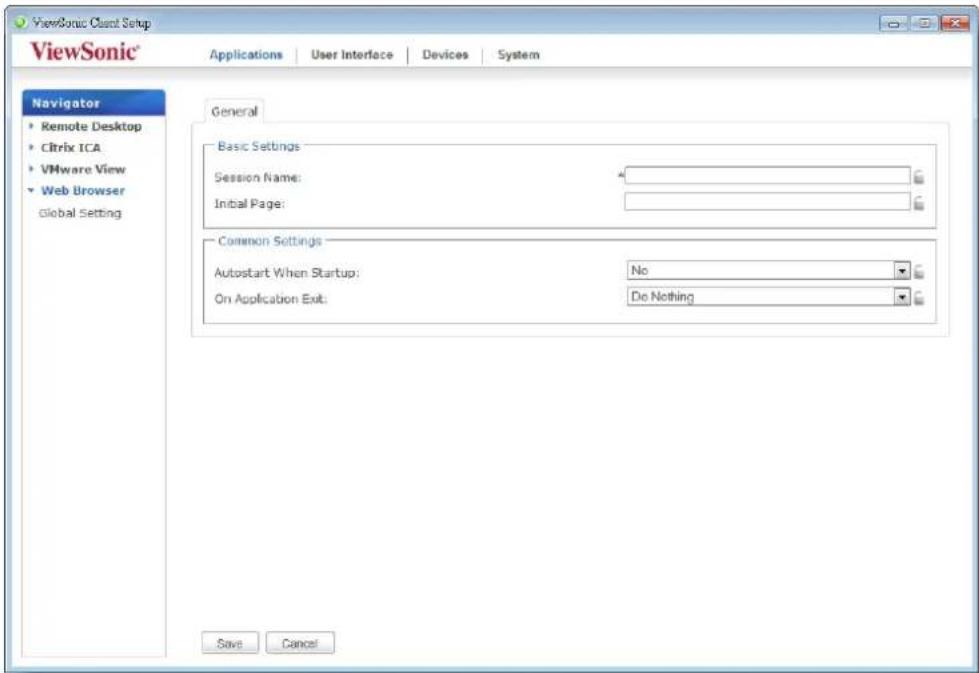The width and height of the screenshot is (979, 673).
Task: Toggle the lock icon for On Application Exit
Action: (919, 298)
